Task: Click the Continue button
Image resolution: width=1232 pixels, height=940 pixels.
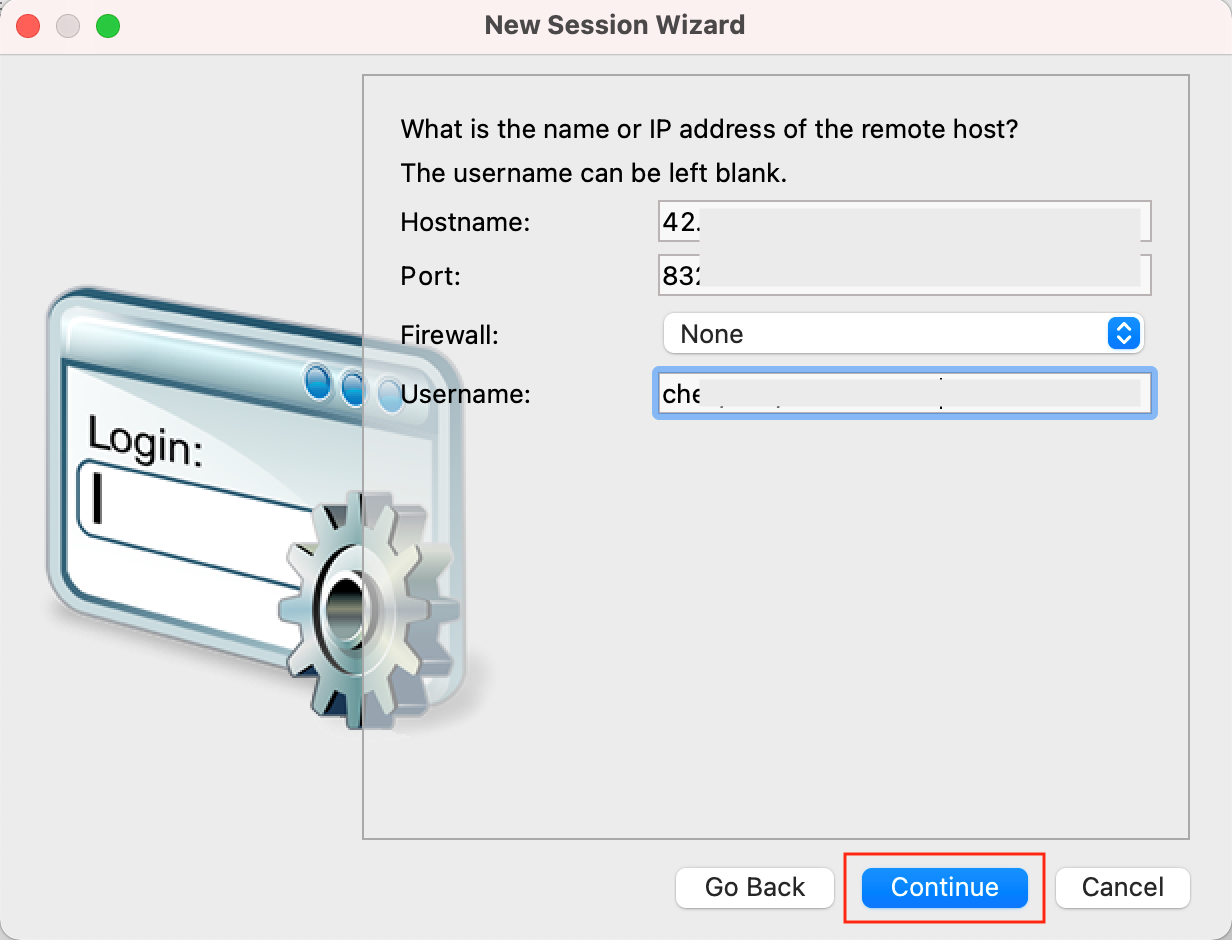Action: [x=945, y=887]
